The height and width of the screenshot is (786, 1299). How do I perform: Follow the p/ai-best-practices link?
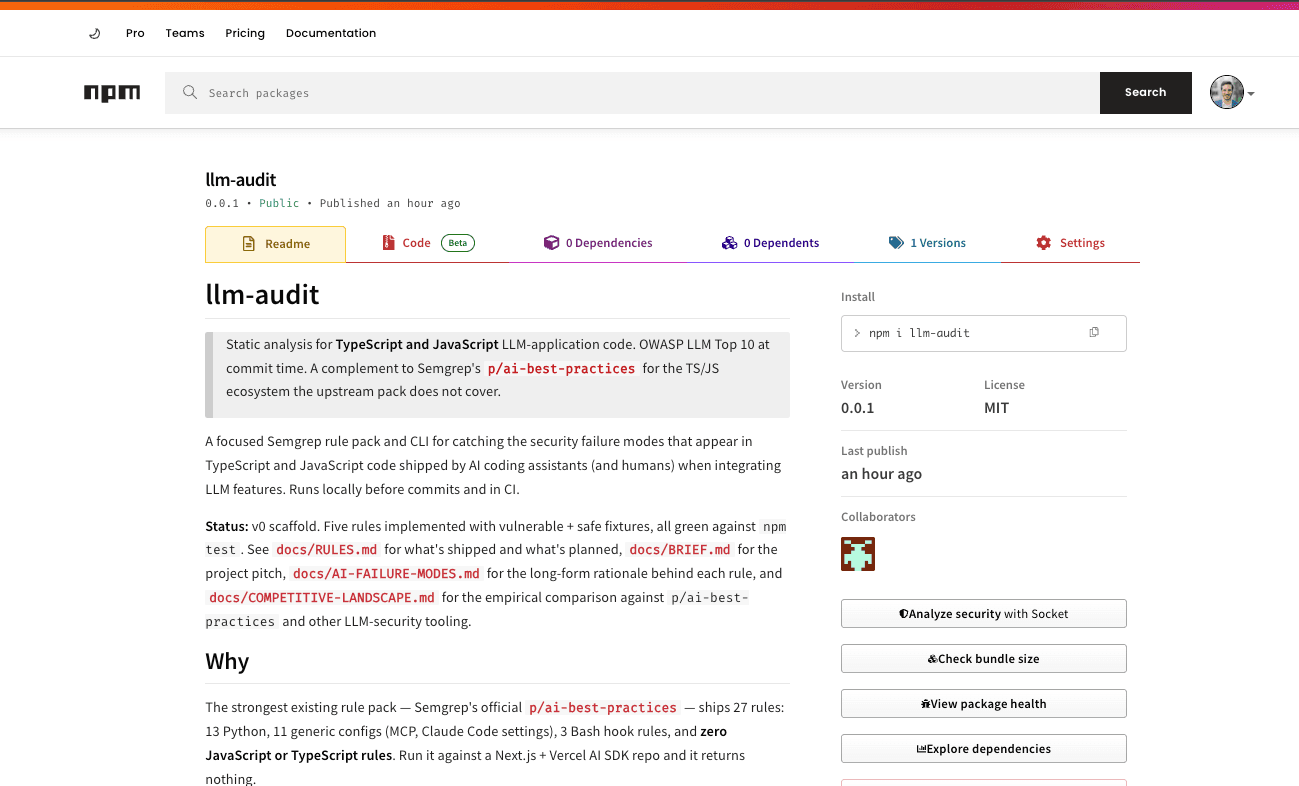coord(561,368)
